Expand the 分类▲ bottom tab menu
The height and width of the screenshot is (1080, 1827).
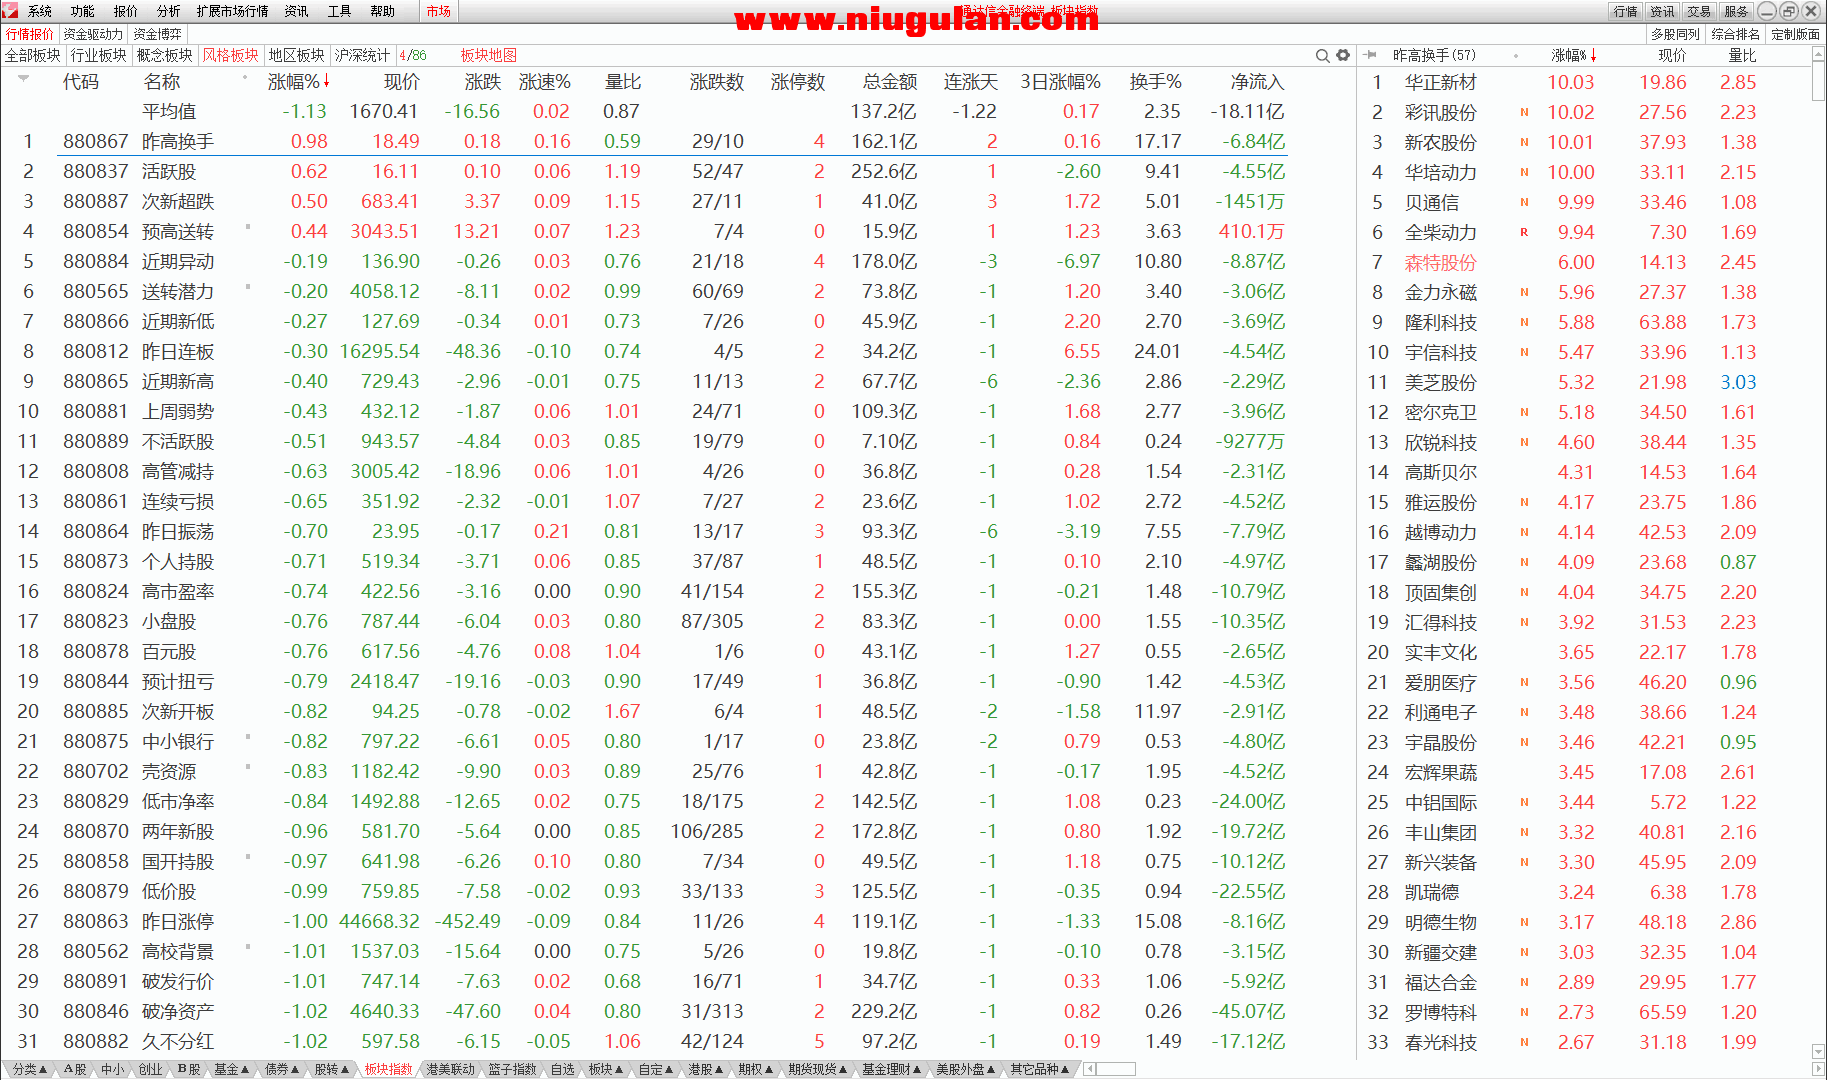(x=30, y=1069)
